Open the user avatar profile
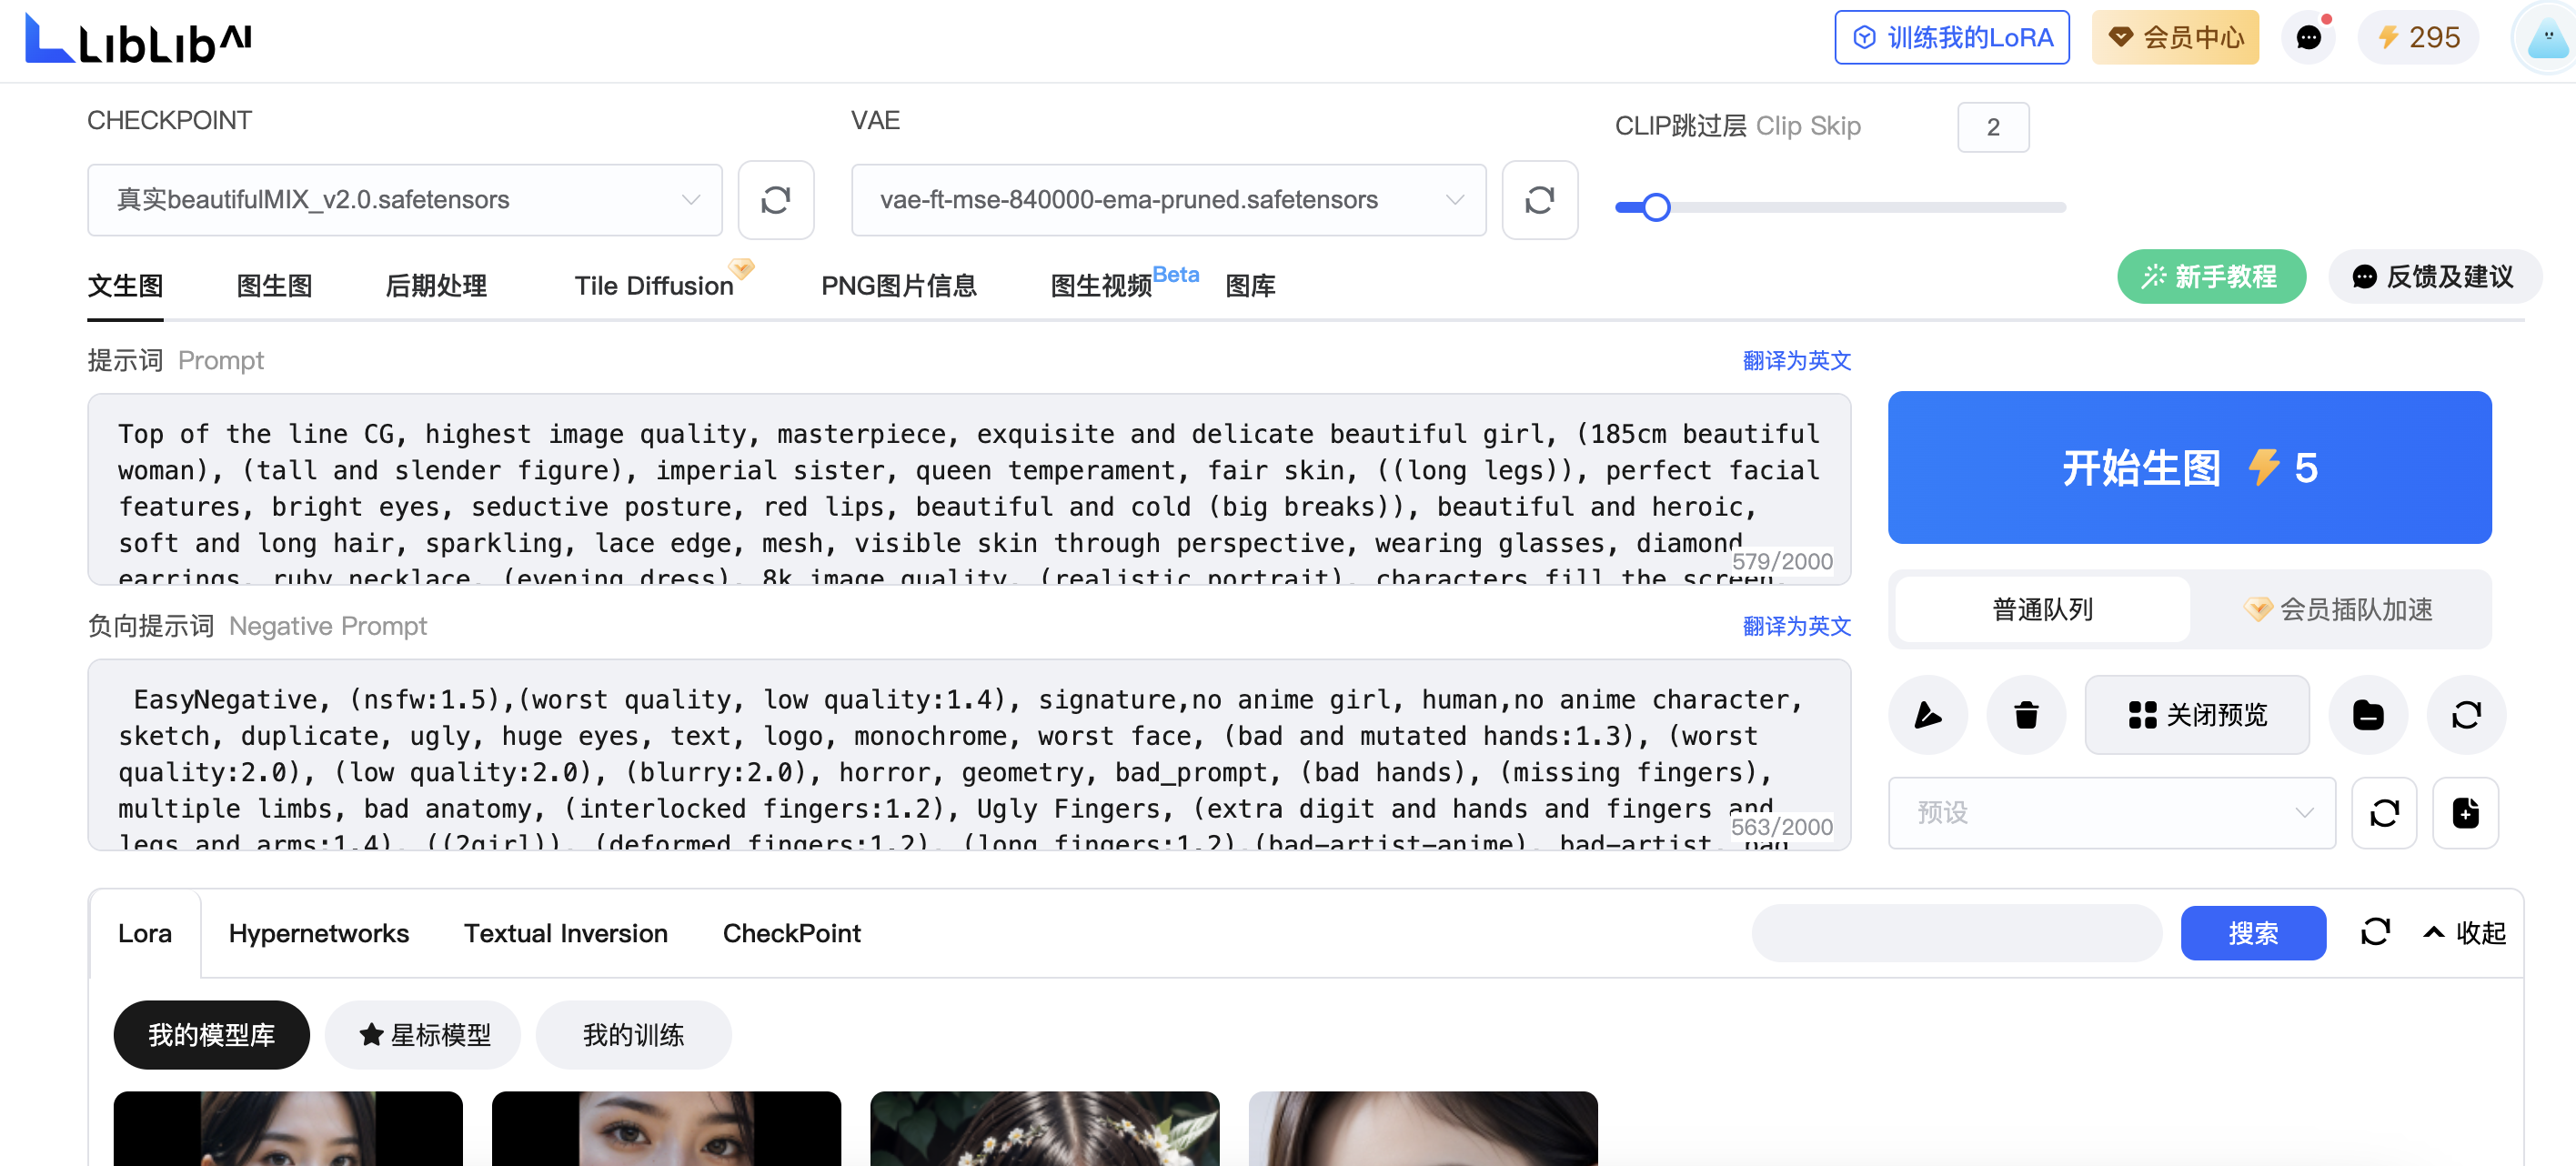Screen dimensions: 2576x1166 pos(2546,38)
